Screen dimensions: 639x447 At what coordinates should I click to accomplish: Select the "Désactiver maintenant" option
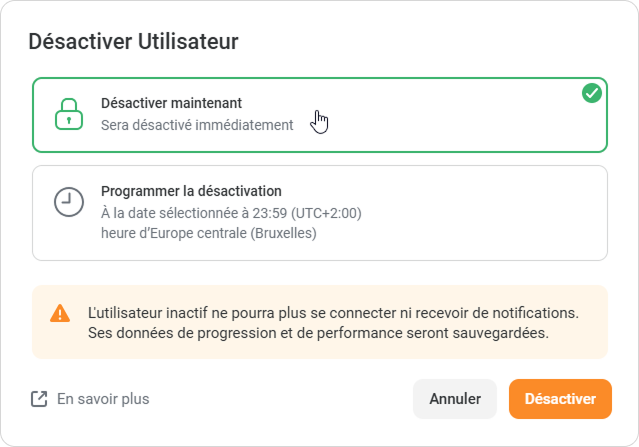(x=171, y=103)
